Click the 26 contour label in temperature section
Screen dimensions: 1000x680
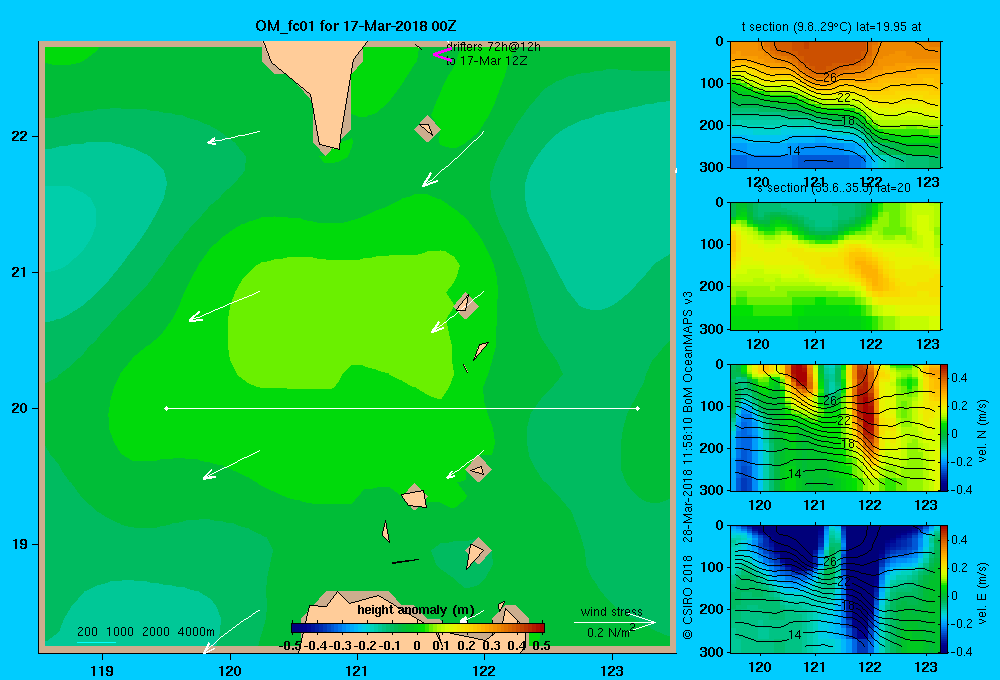click(x=830, y=78)
